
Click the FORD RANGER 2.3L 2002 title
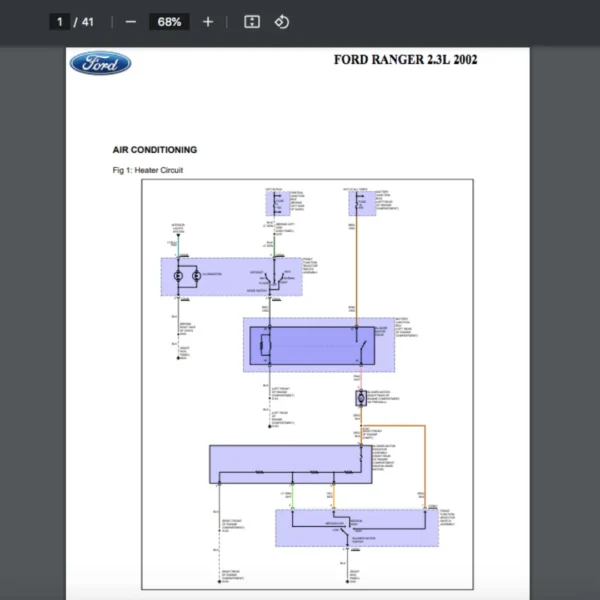click(x=405, y=60)
